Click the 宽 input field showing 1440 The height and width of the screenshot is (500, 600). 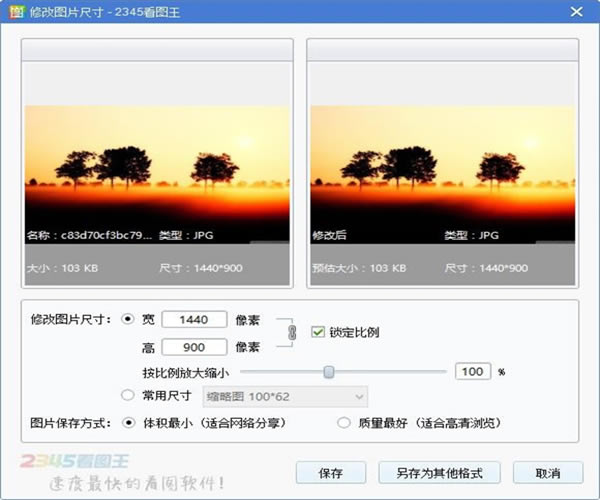pyautogui.click(x=195, y=319)
